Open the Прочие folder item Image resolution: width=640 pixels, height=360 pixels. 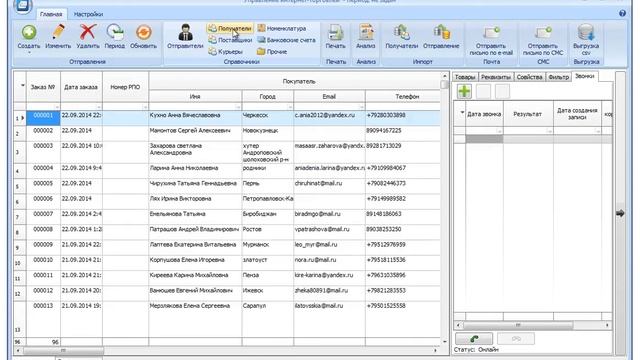(272, 52)
